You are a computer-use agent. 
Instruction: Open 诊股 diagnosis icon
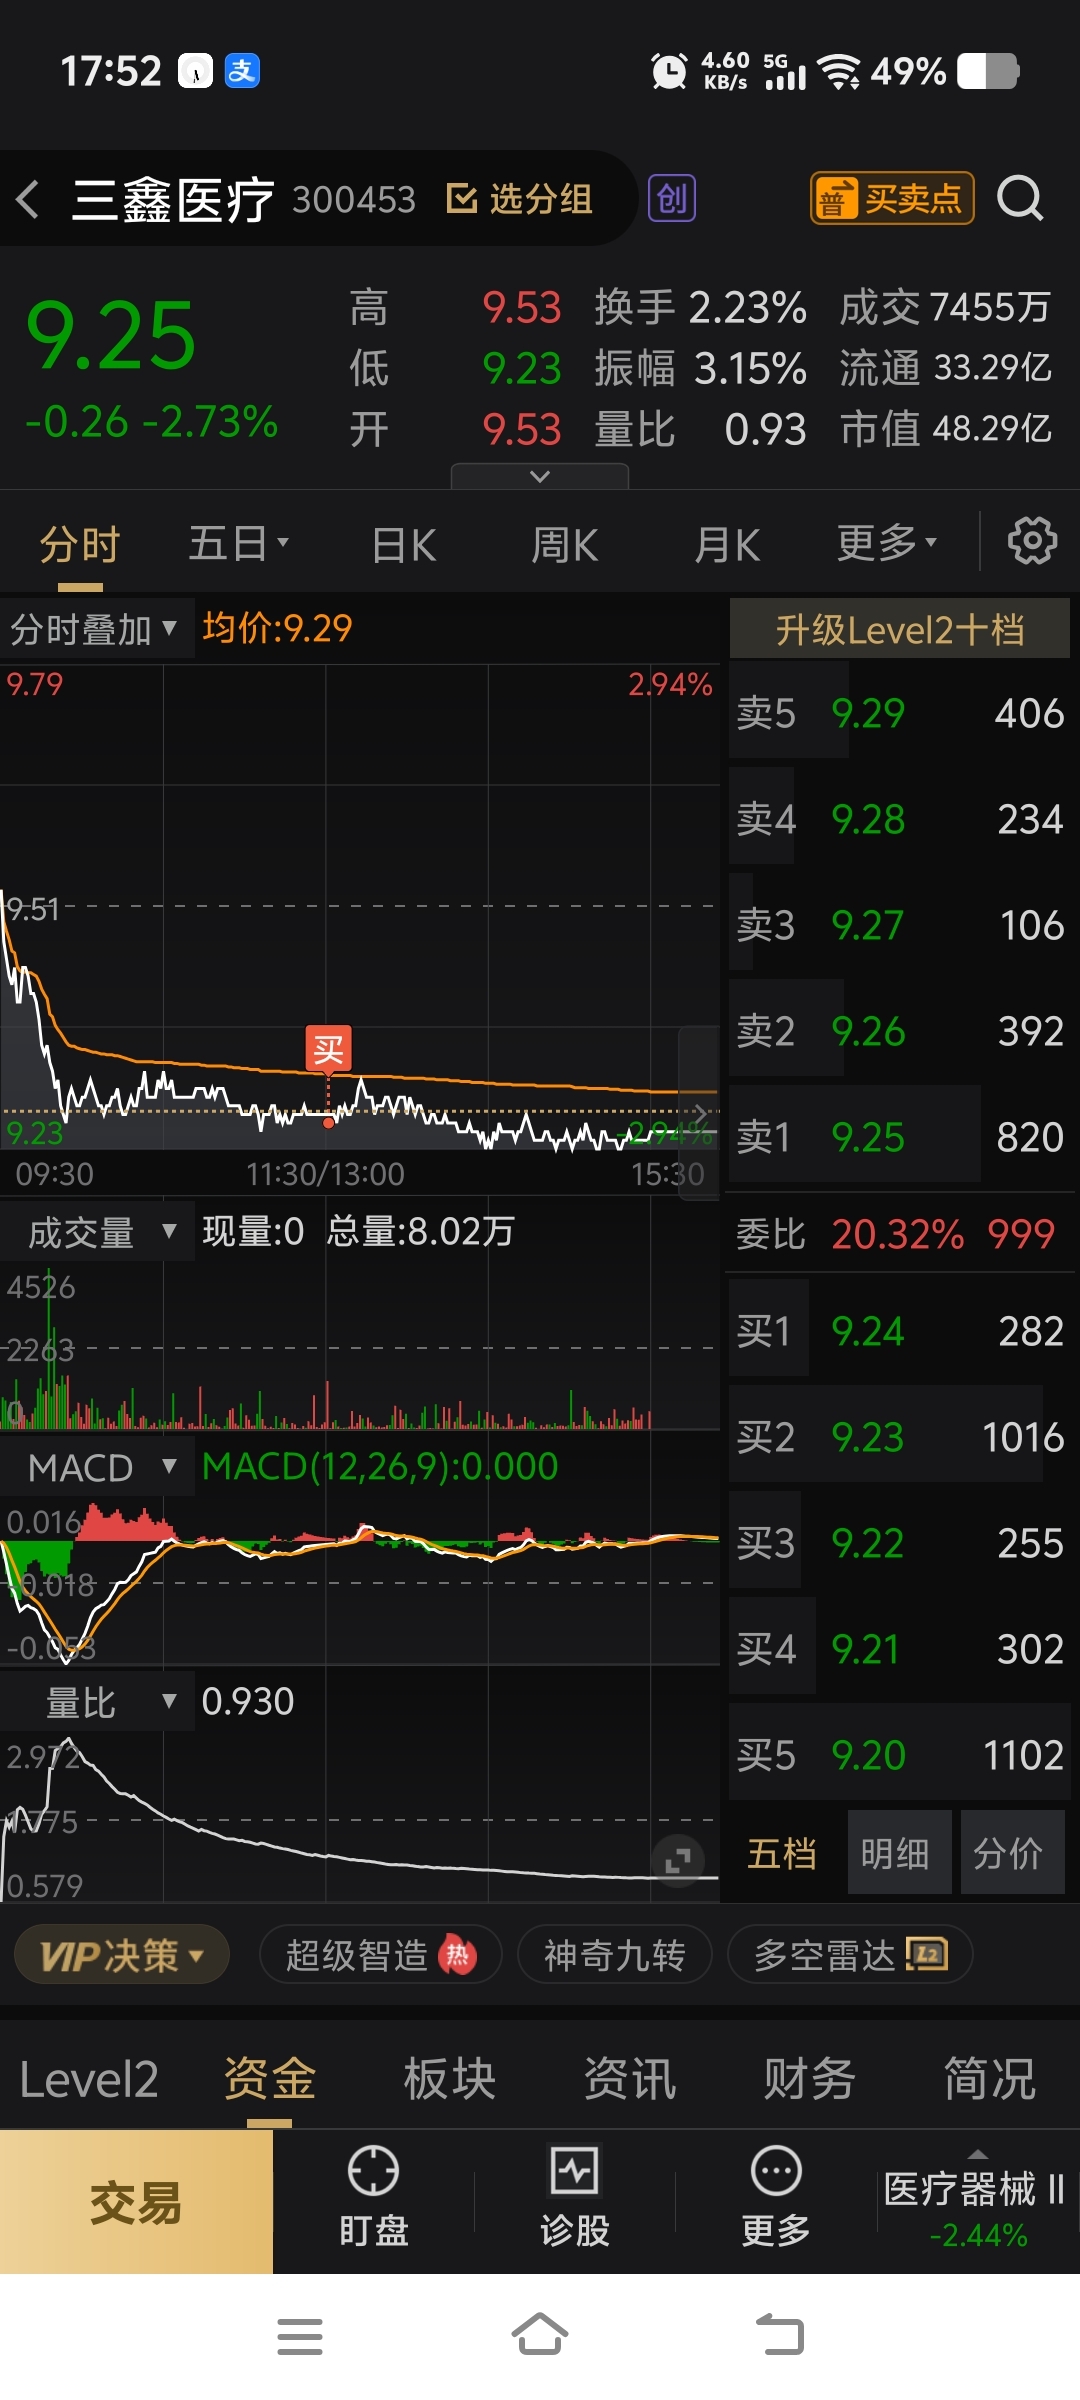pos(575,2197)
